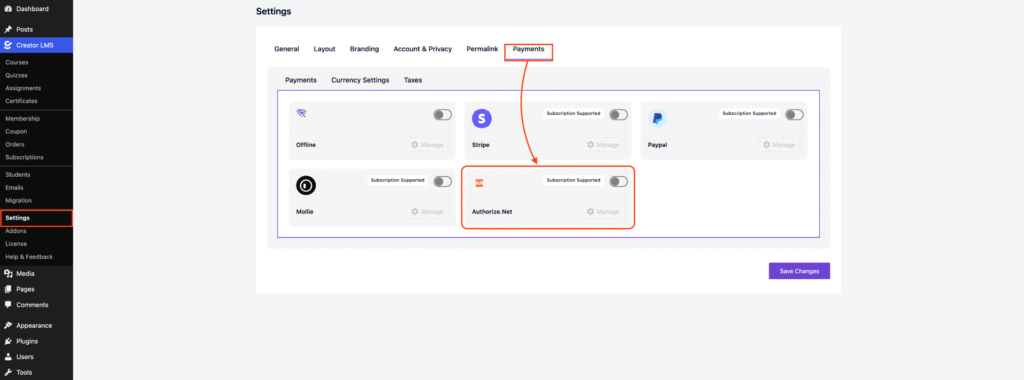Enable the Stripe payment toggle
The image size is (1024, 380).
[618, 115]
